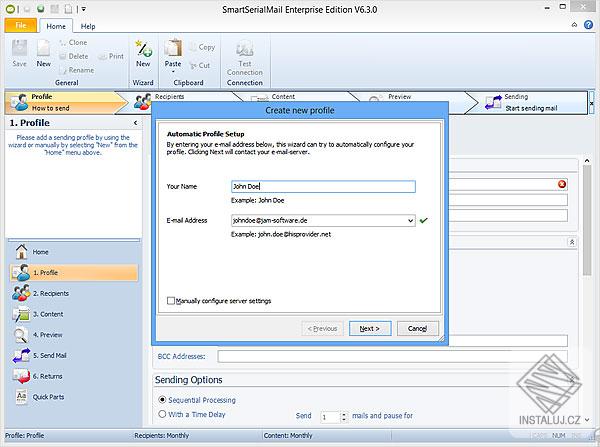This screenshot has height=447, width=600.
Task: Click the green checkmark validation icon
Action: tap(424, 220)
